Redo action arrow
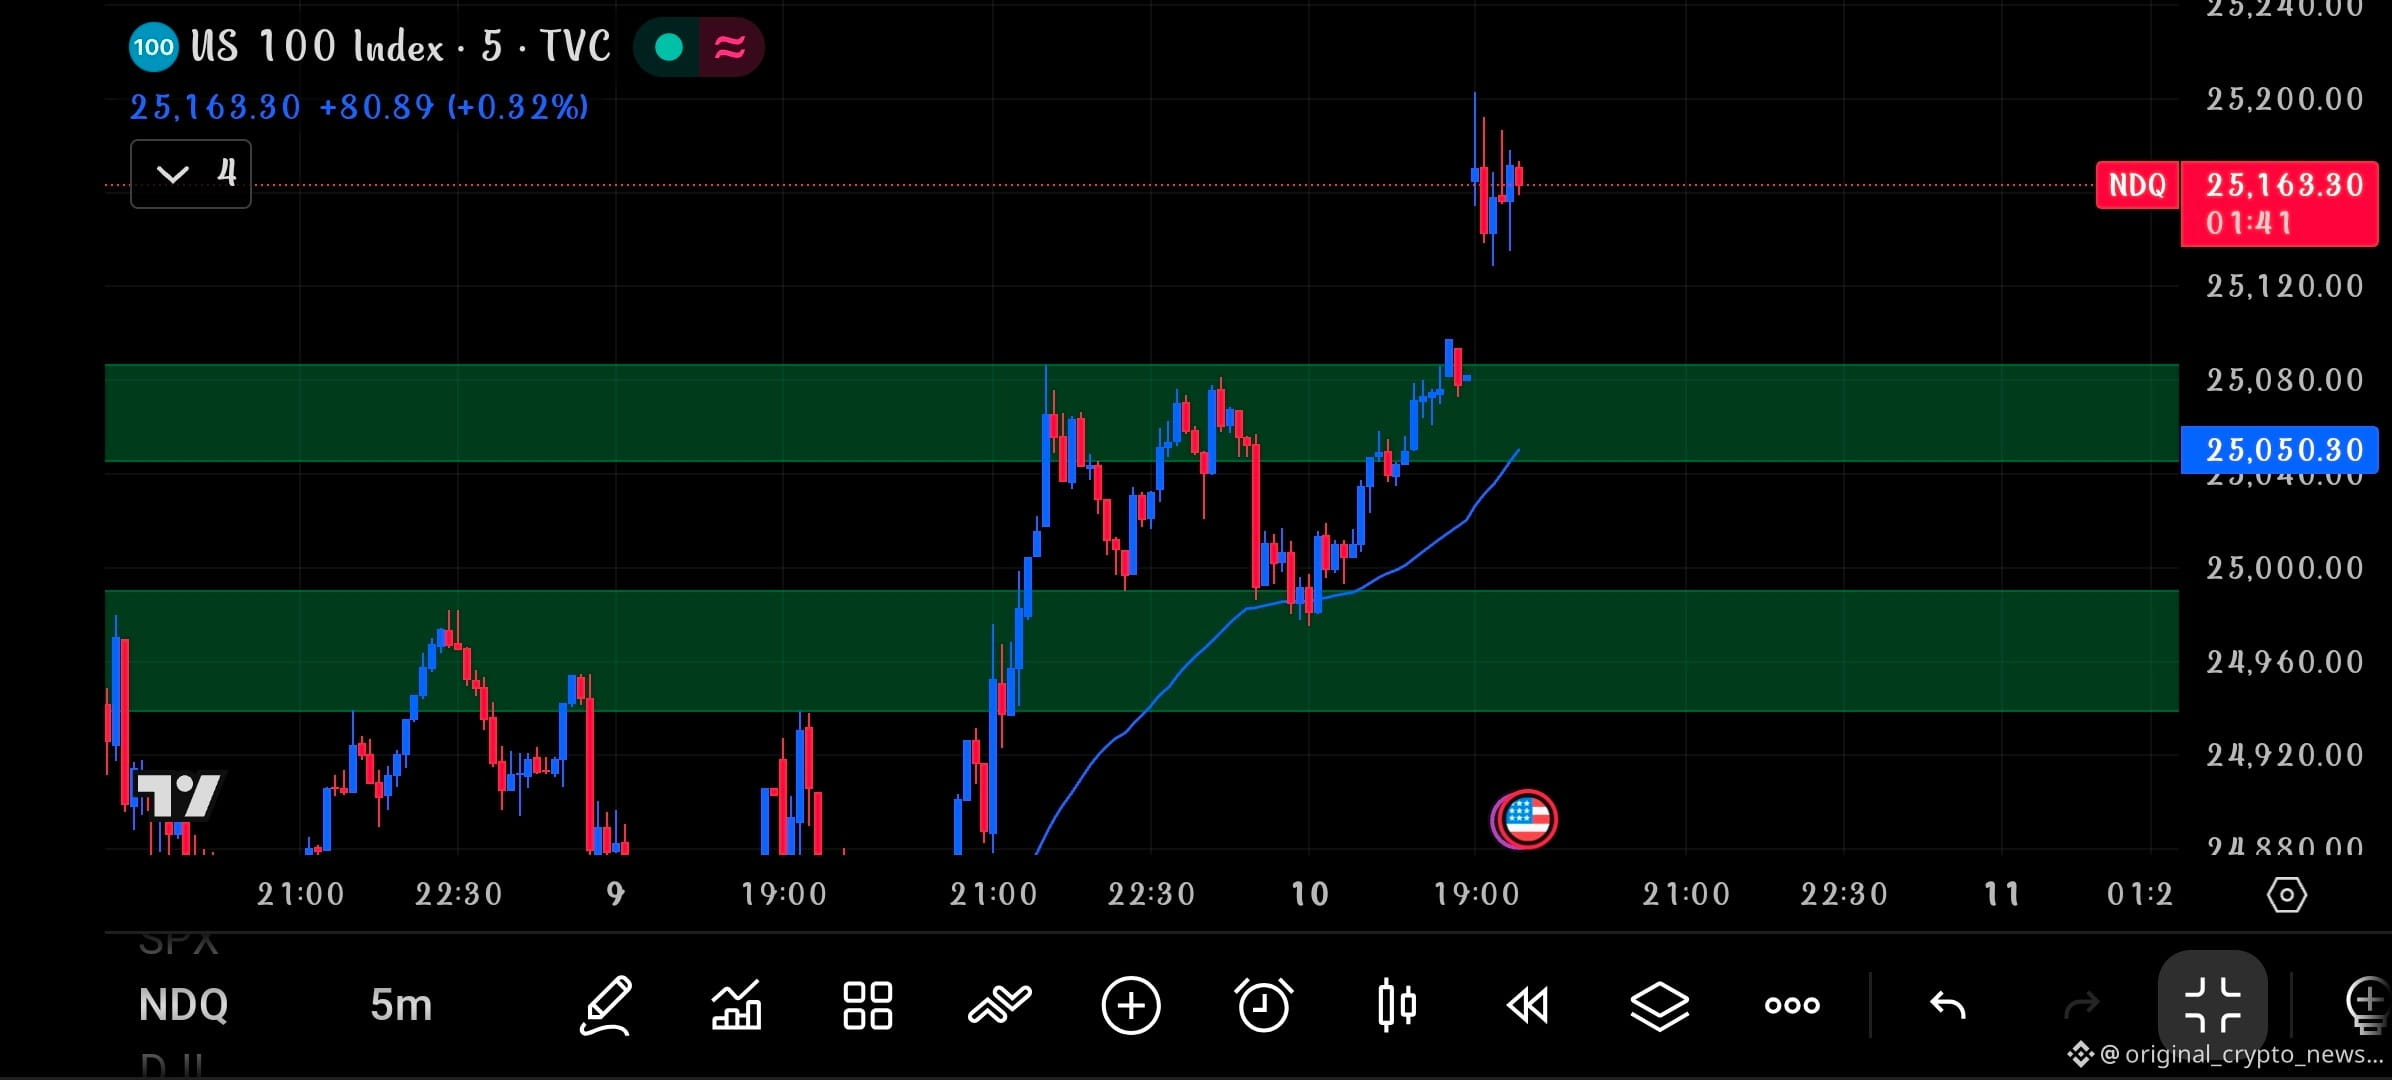The image size is (2392, 1080). (x=2082, y=1005)
